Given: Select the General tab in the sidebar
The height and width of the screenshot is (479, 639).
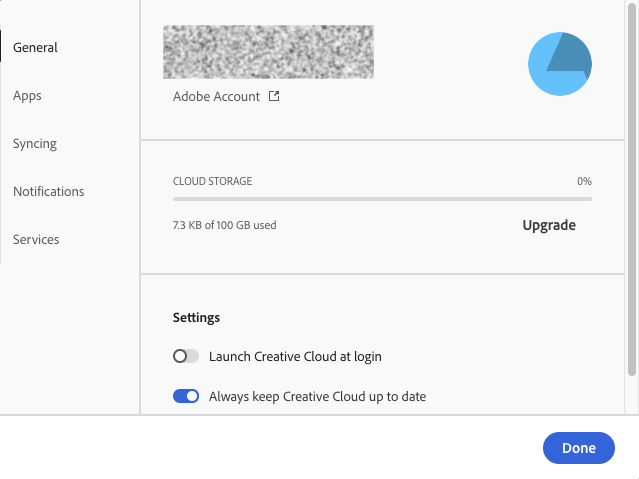Looking at the screenshot, I should pos(35,47).
